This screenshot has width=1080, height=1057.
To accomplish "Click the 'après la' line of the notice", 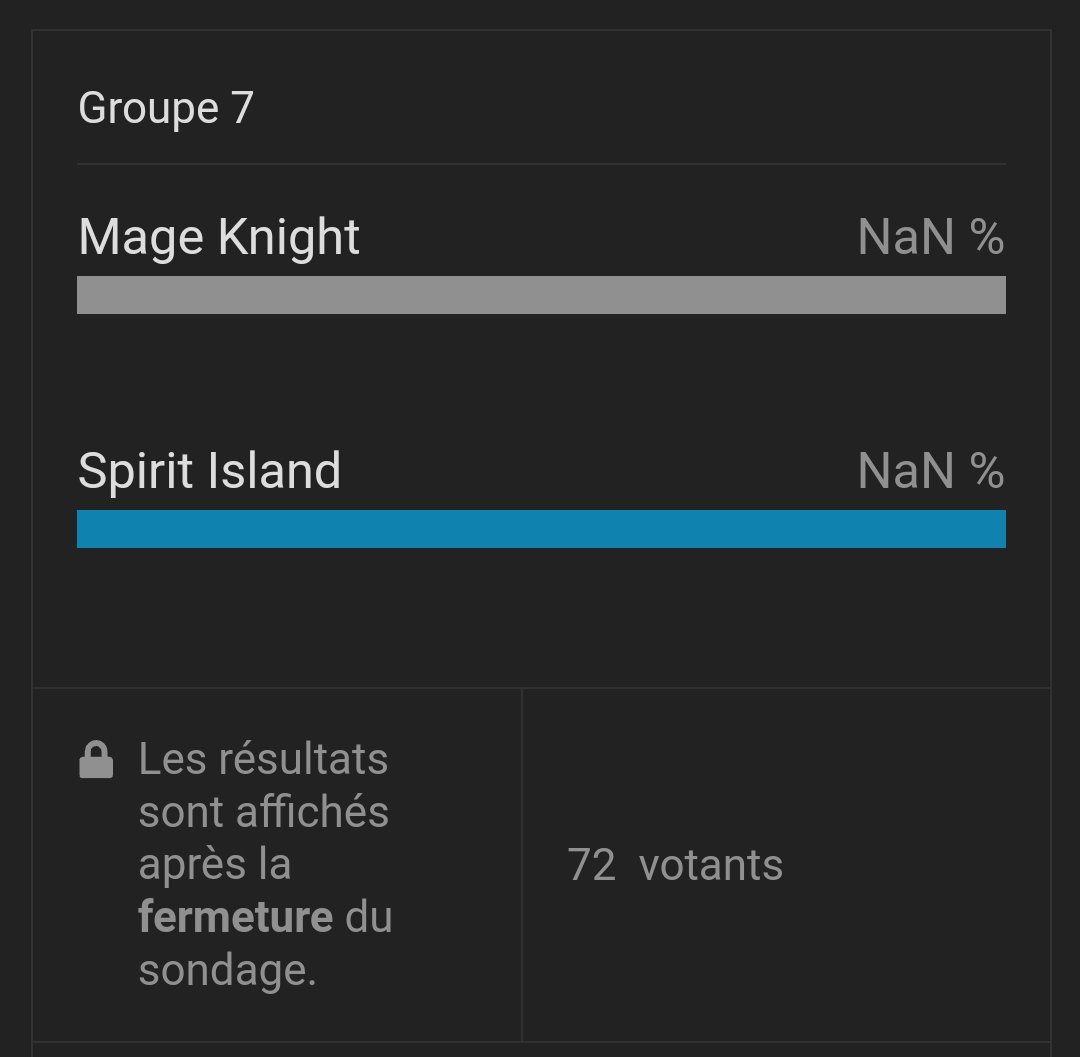I will tap(214, 865).
